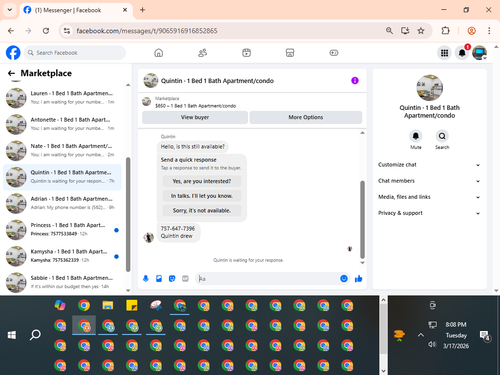The width and height of the screenshot is (500, 375).
Task: Open the Video/Reels icon in top navigation
Action: click(x=246, y=53)
